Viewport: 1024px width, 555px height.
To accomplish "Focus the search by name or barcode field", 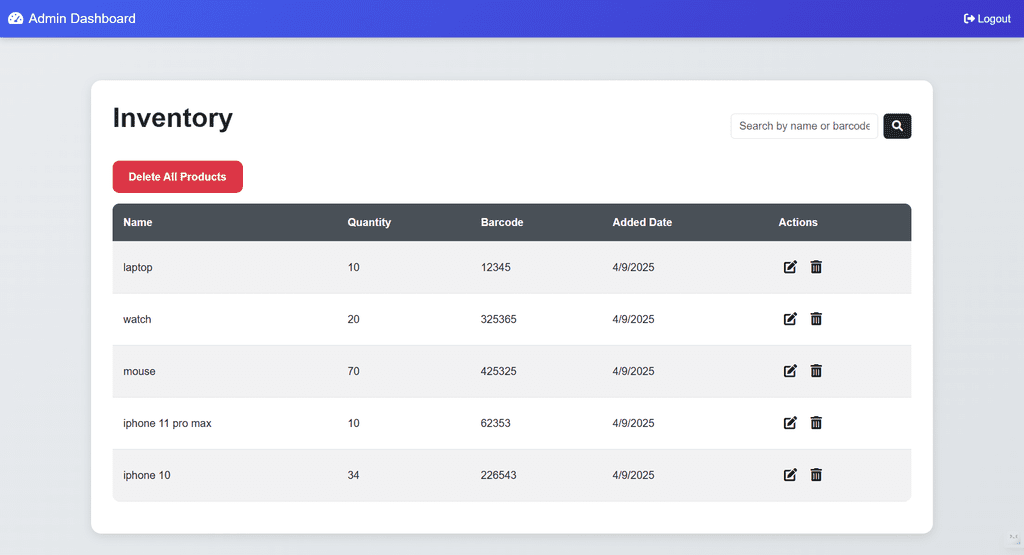I will click(x=804, y=126).
